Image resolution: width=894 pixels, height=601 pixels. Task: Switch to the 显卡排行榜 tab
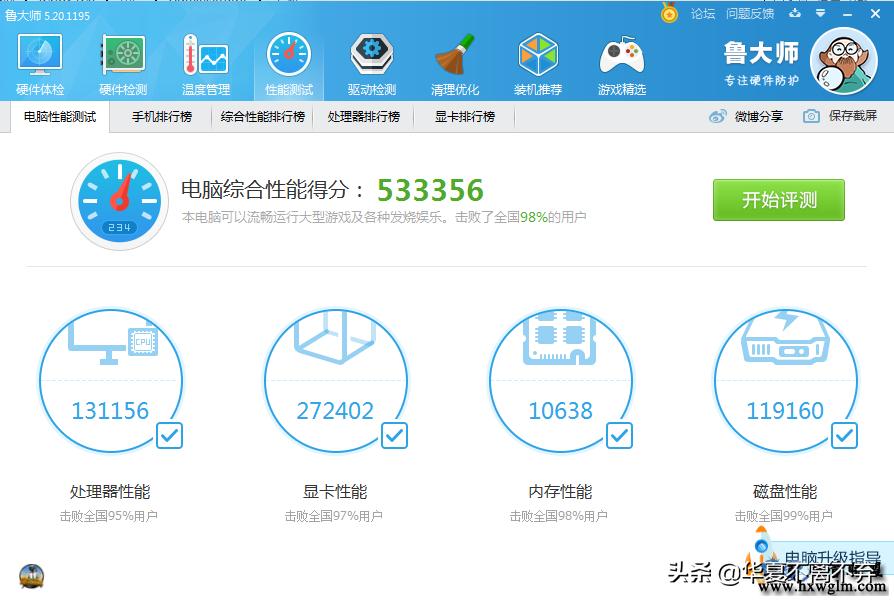463,116
